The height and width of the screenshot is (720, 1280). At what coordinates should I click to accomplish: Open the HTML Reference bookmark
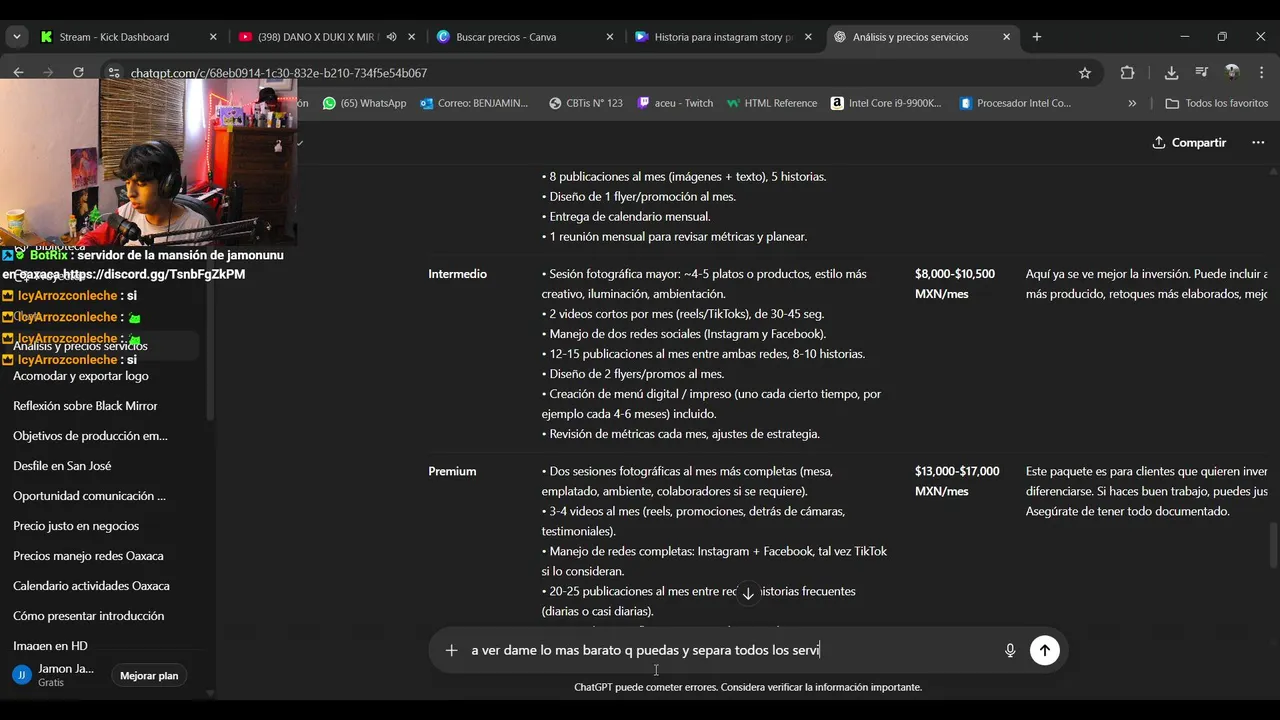(772, 103)
